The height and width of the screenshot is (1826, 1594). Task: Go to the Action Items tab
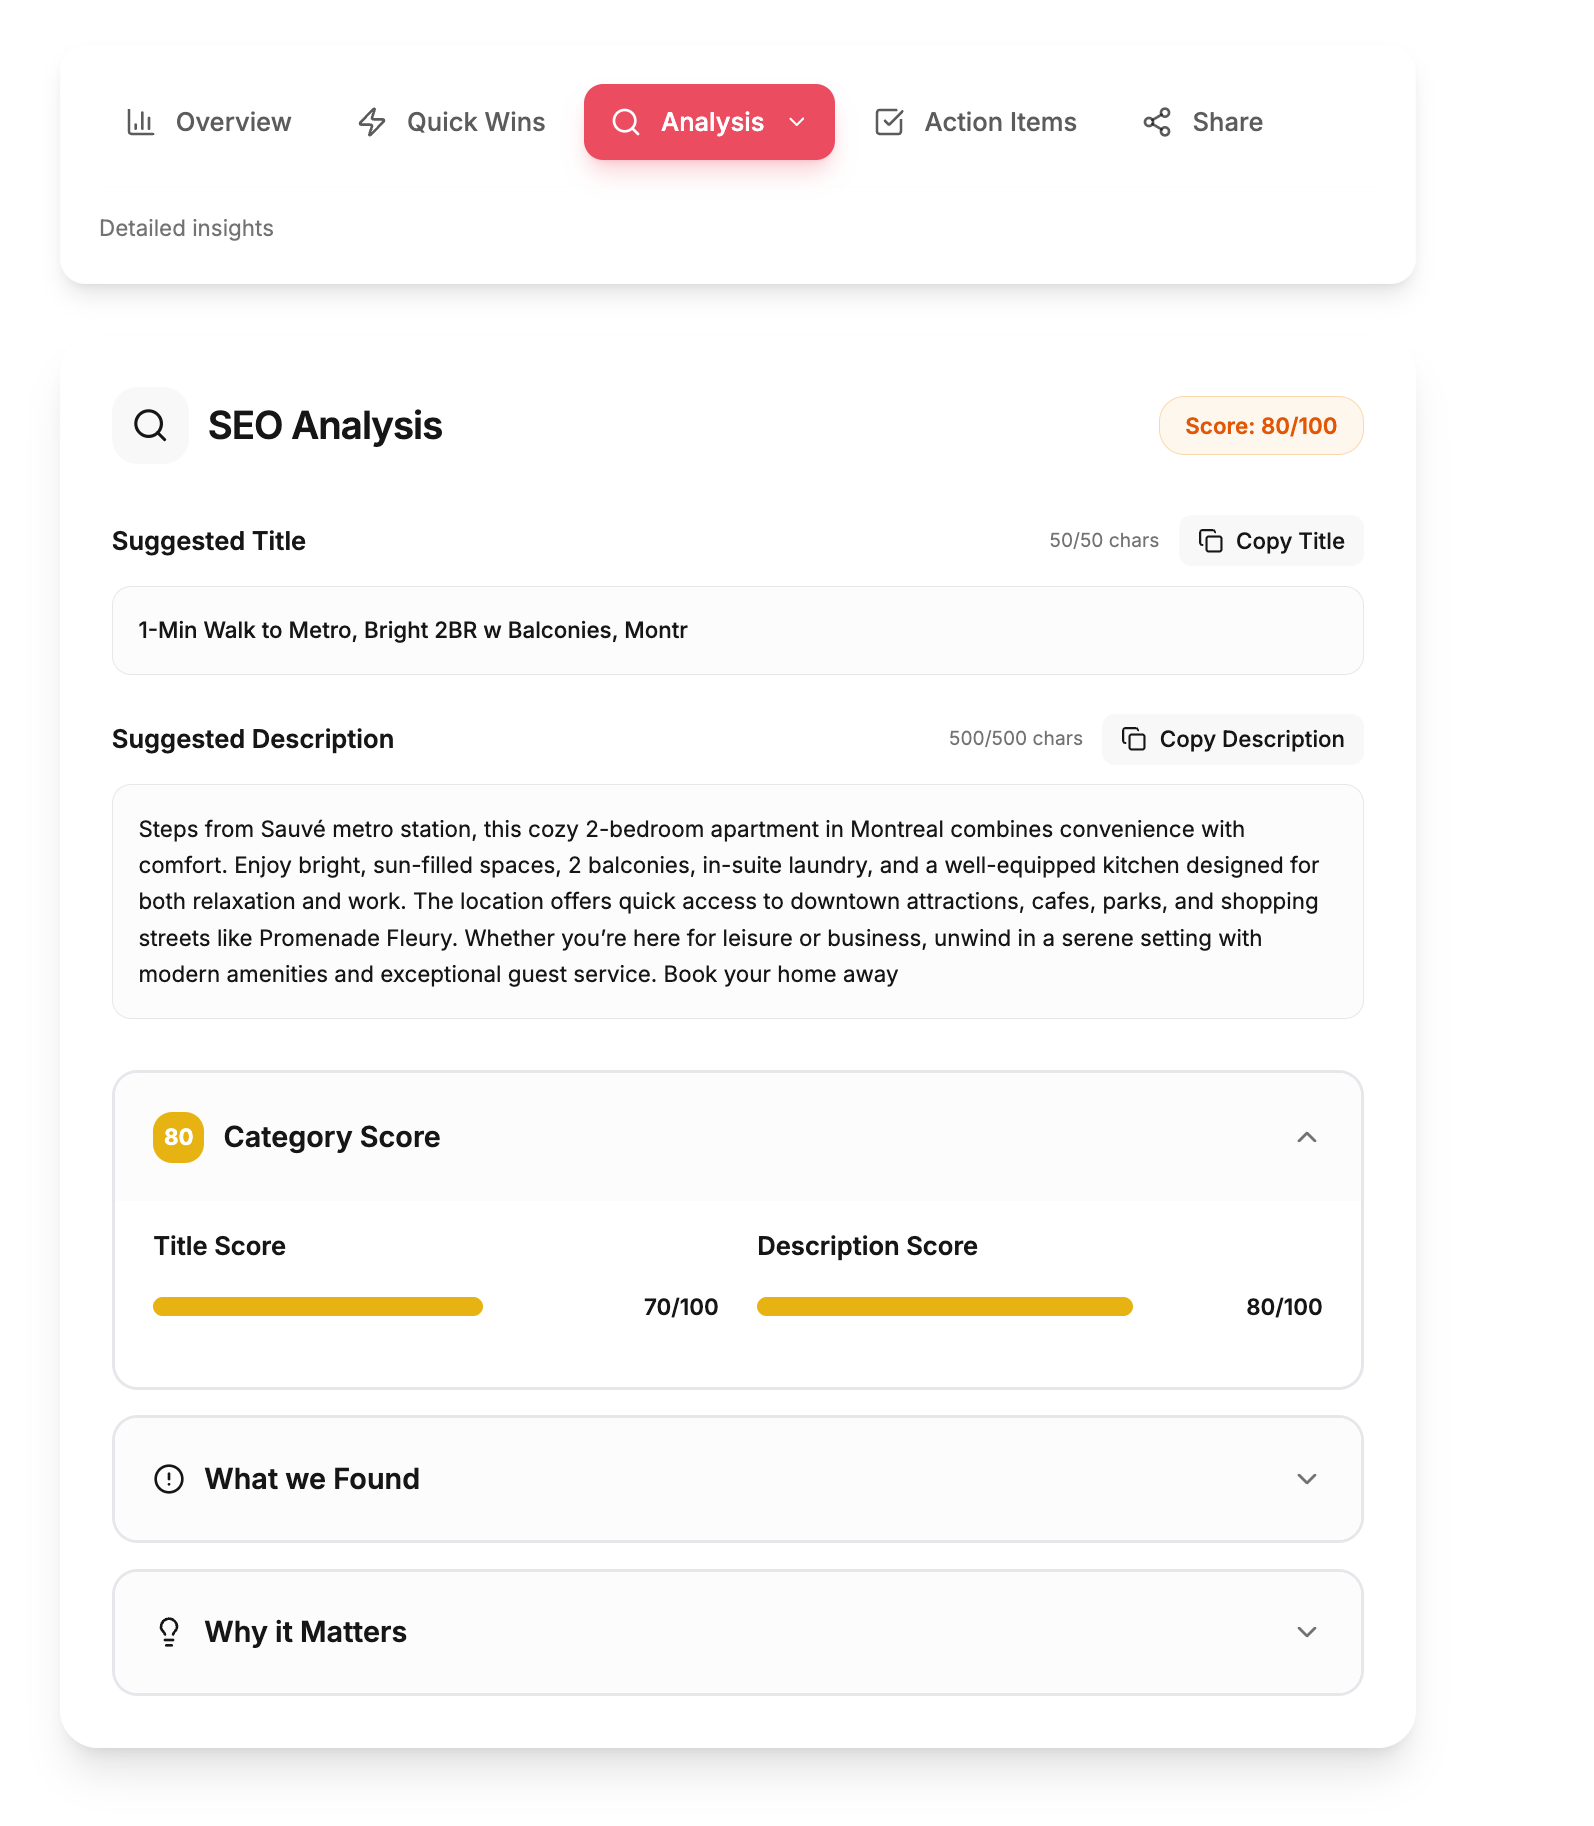click(x=975, y=122)
